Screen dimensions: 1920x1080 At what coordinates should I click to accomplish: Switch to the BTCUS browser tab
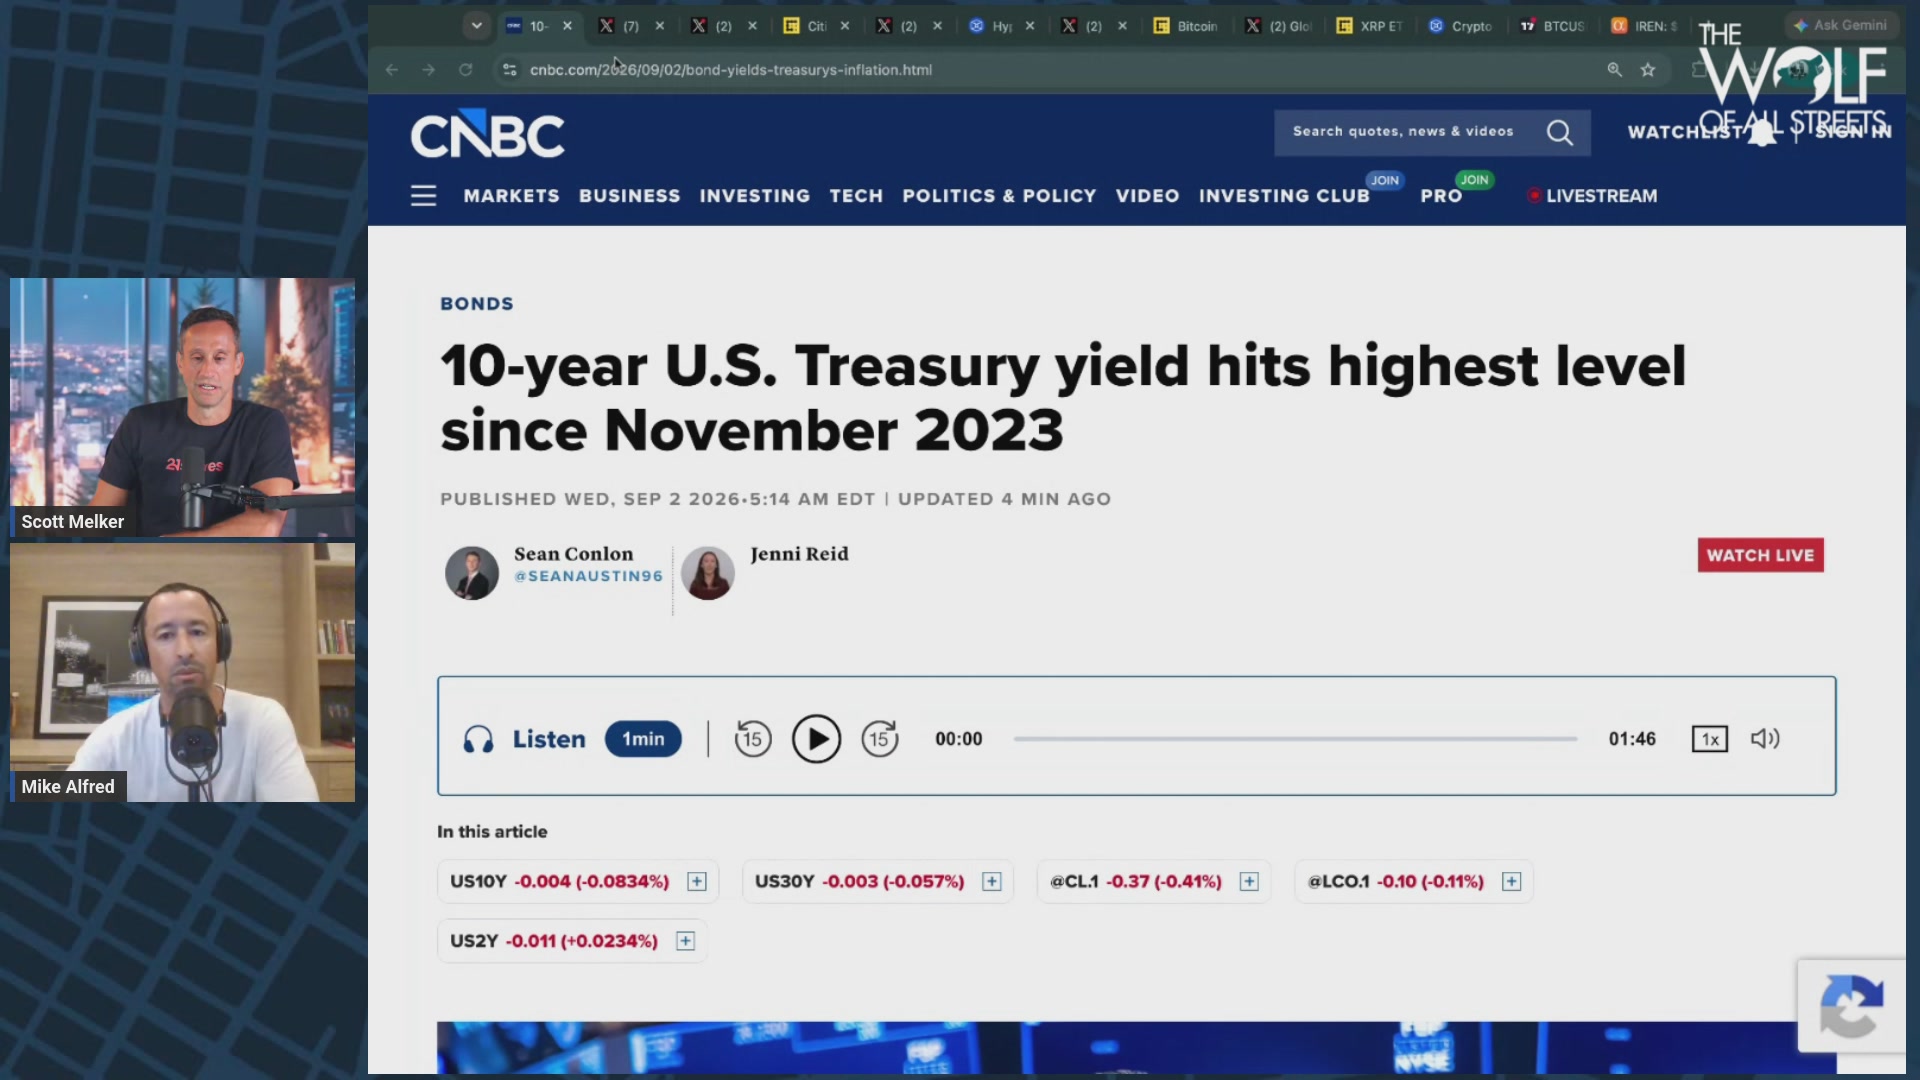coord(1553,26)
